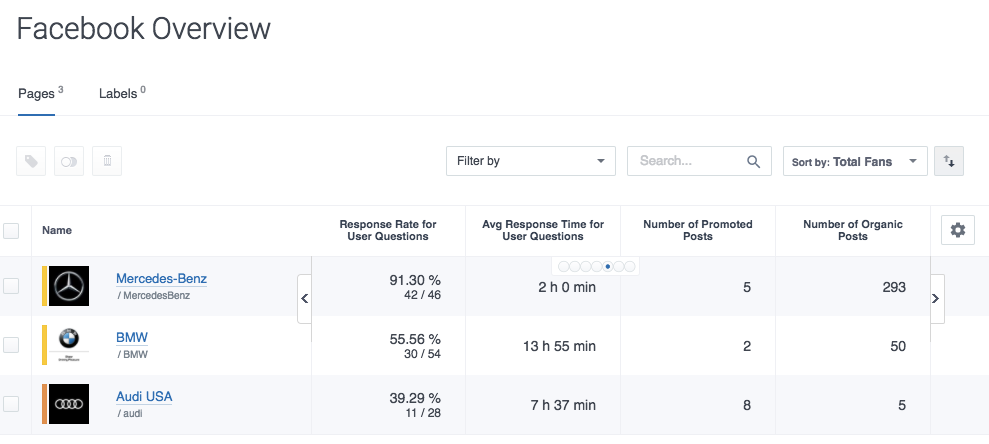The width and height of the screenshot is (989, 444).
Task: Click the toggle switch icon button
Action: tap(69, 161)
